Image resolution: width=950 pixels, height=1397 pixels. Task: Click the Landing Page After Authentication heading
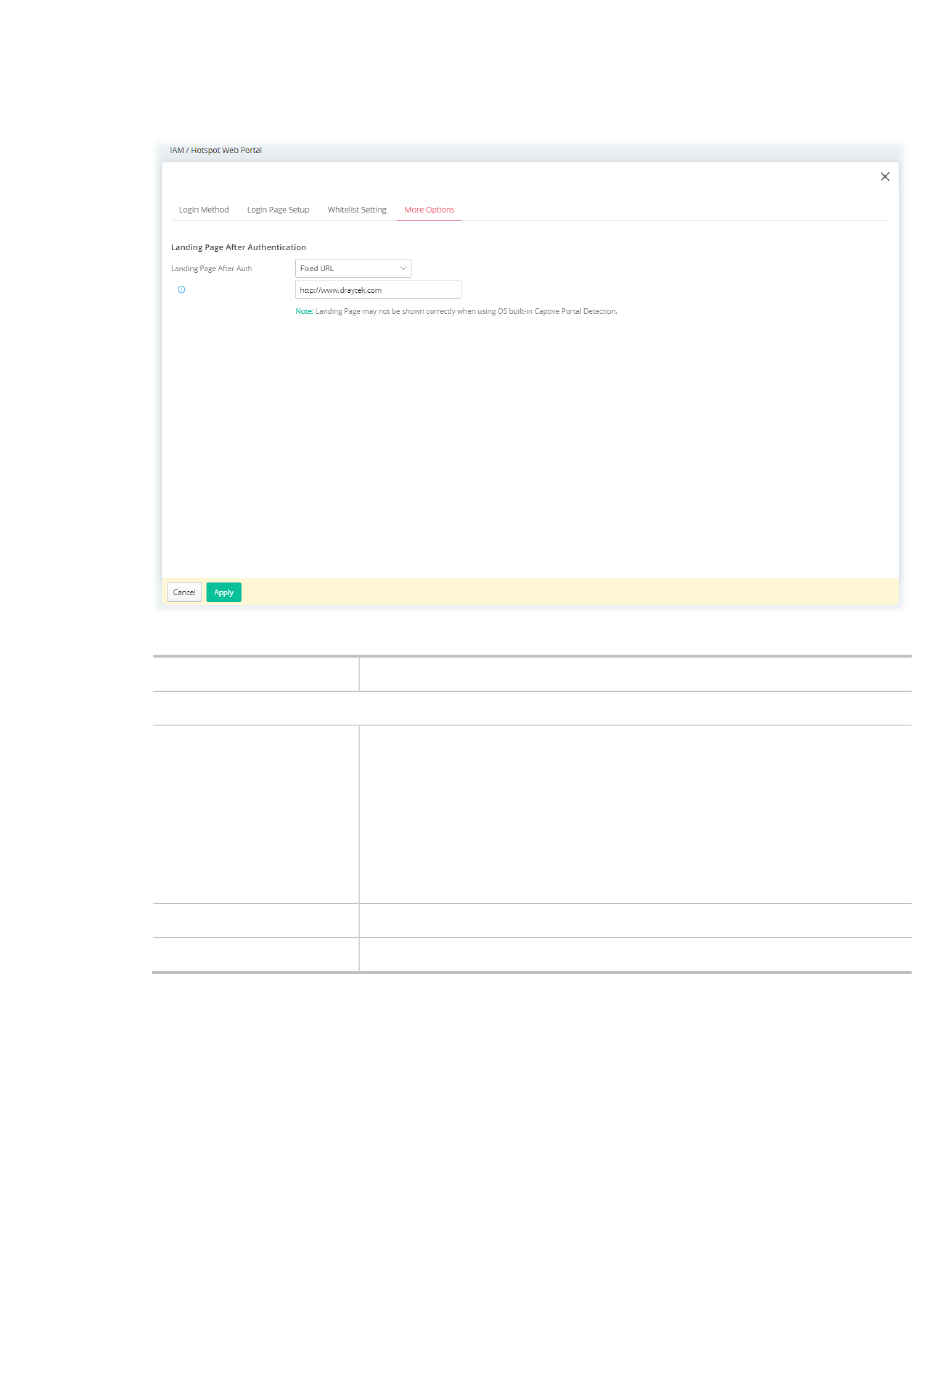point(238,247)
